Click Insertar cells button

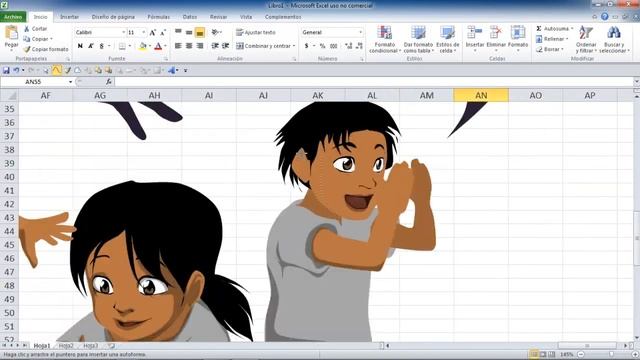(475, 38)
